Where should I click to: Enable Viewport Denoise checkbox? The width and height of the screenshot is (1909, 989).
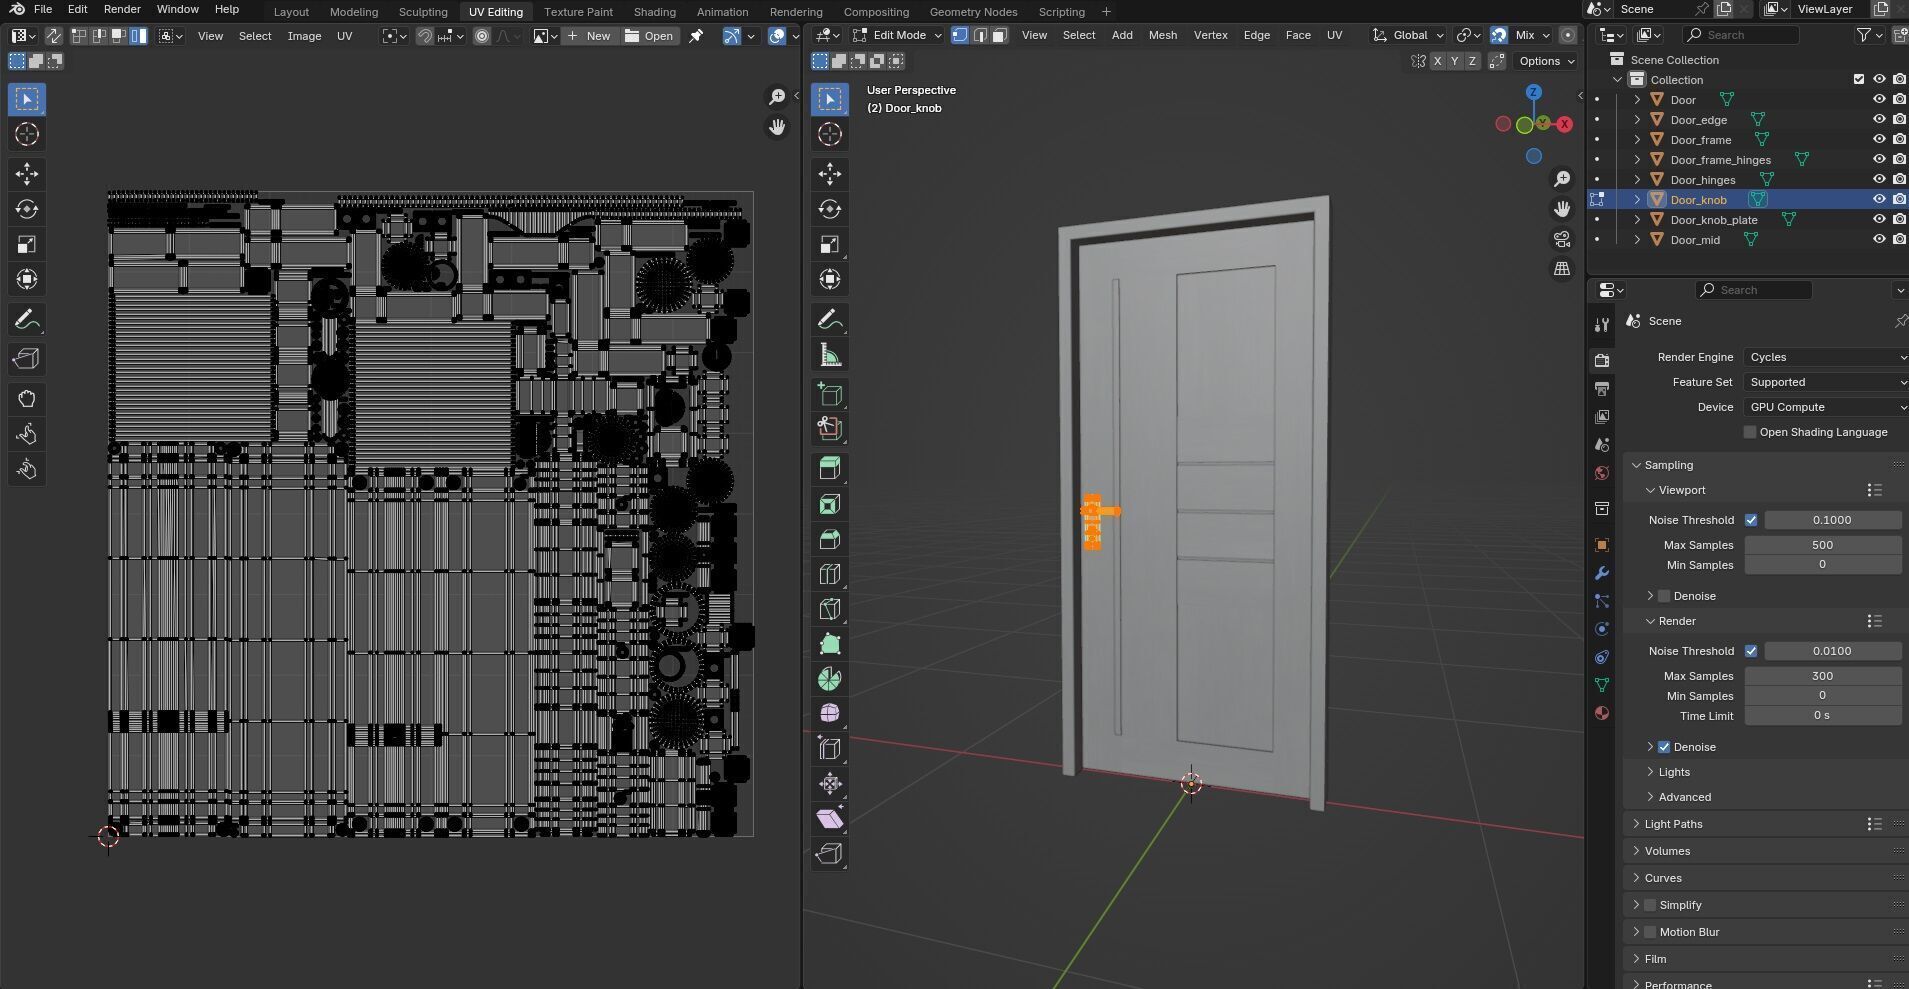point(1664,596)
